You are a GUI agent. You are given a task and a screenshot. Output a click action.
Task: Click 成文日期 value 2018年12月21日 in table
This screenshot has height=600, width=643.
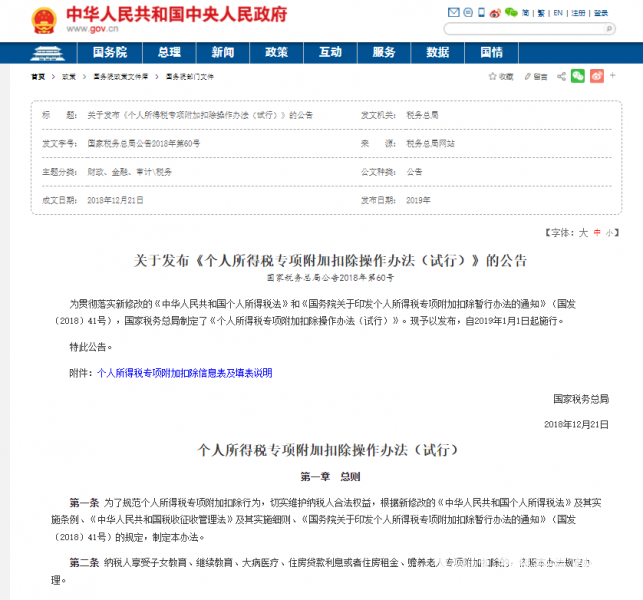click(115, 200)
